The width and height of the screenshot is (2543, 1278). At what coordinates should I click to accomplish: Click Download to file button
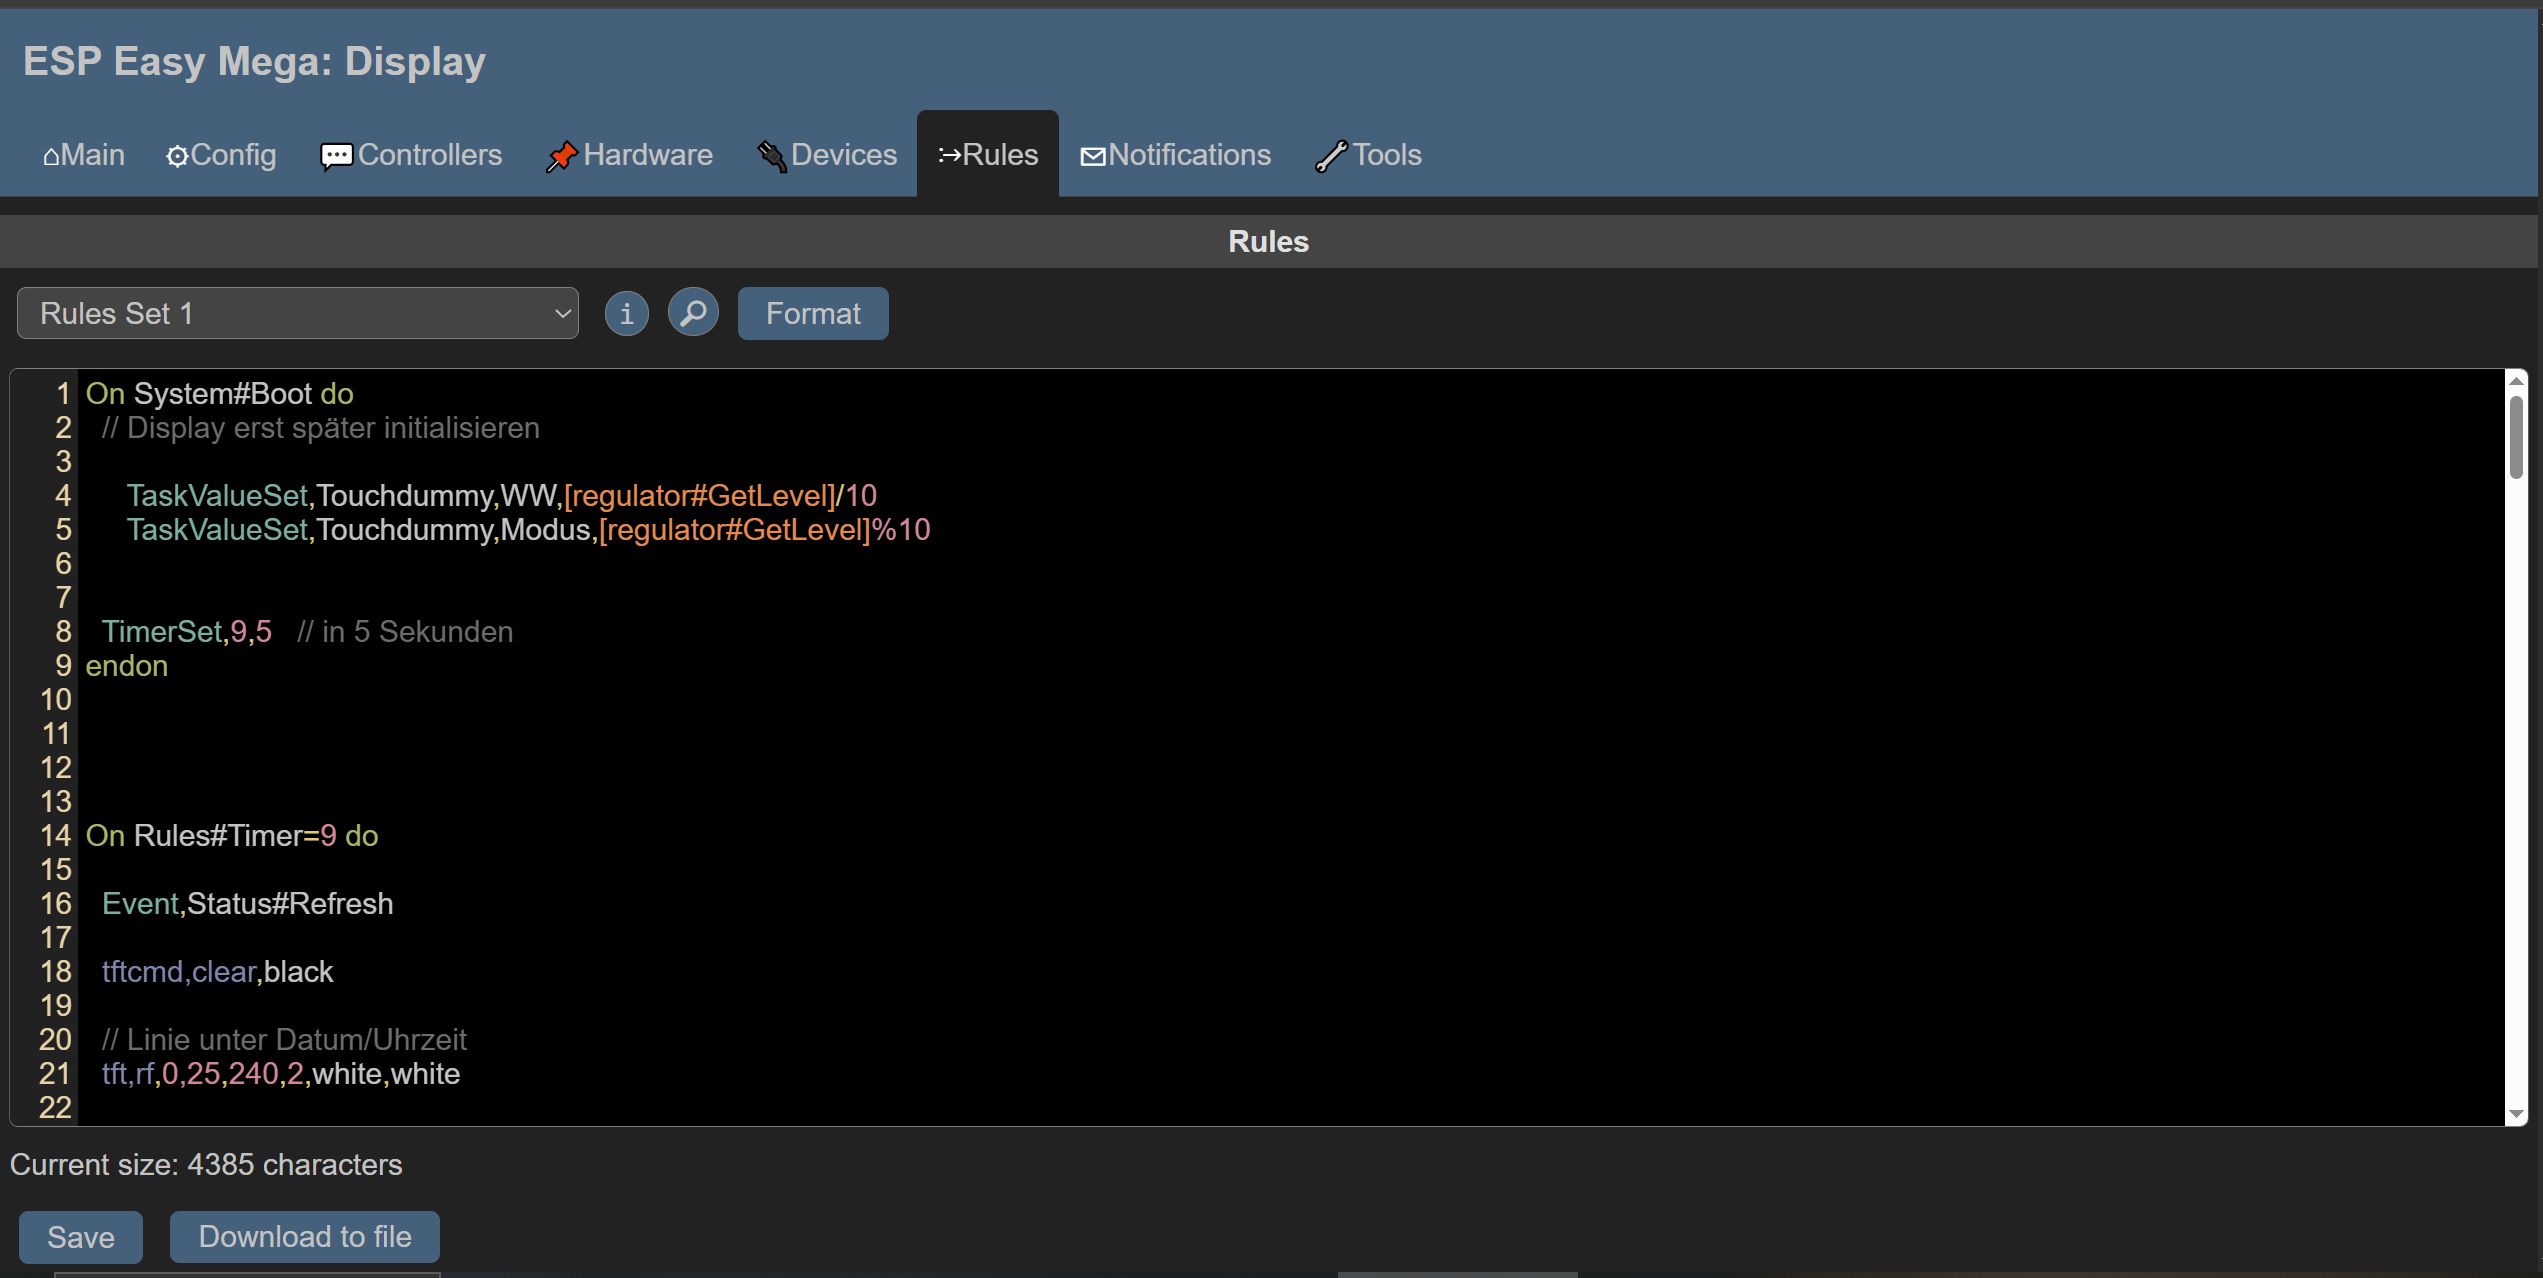[305, 1237]
